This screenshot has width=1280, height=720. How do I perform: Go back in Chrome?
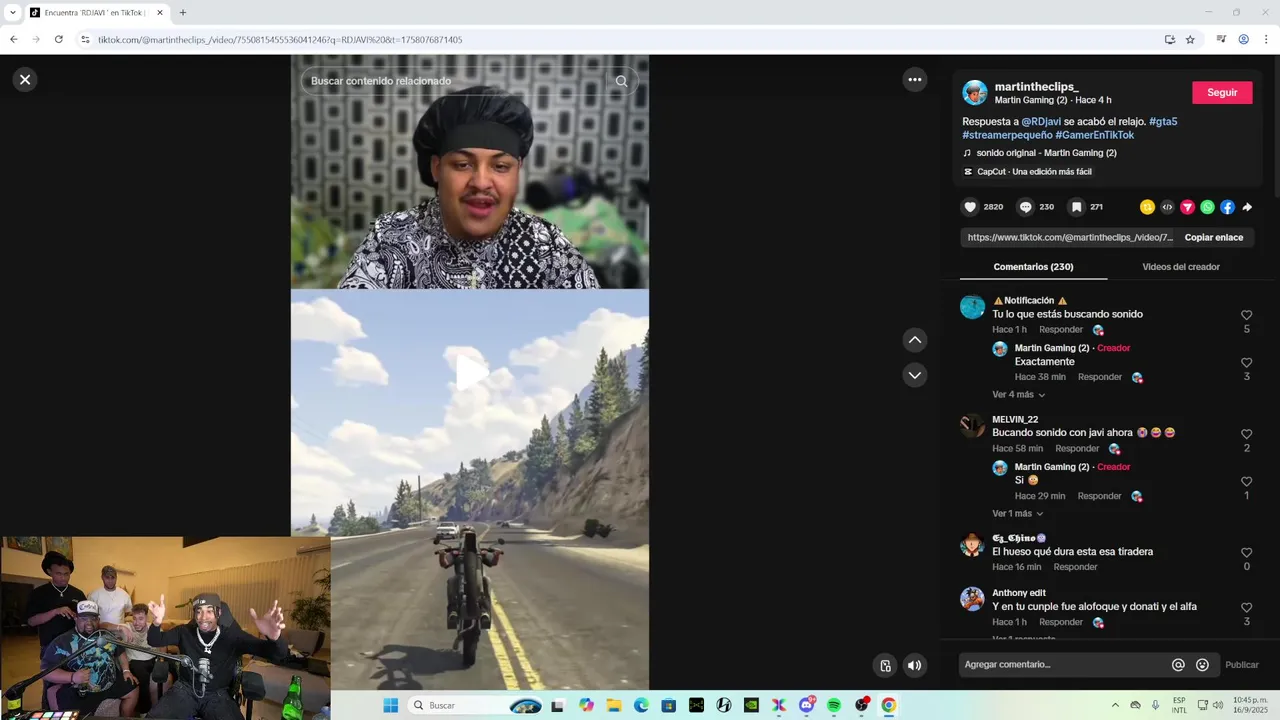click(14, 40)
